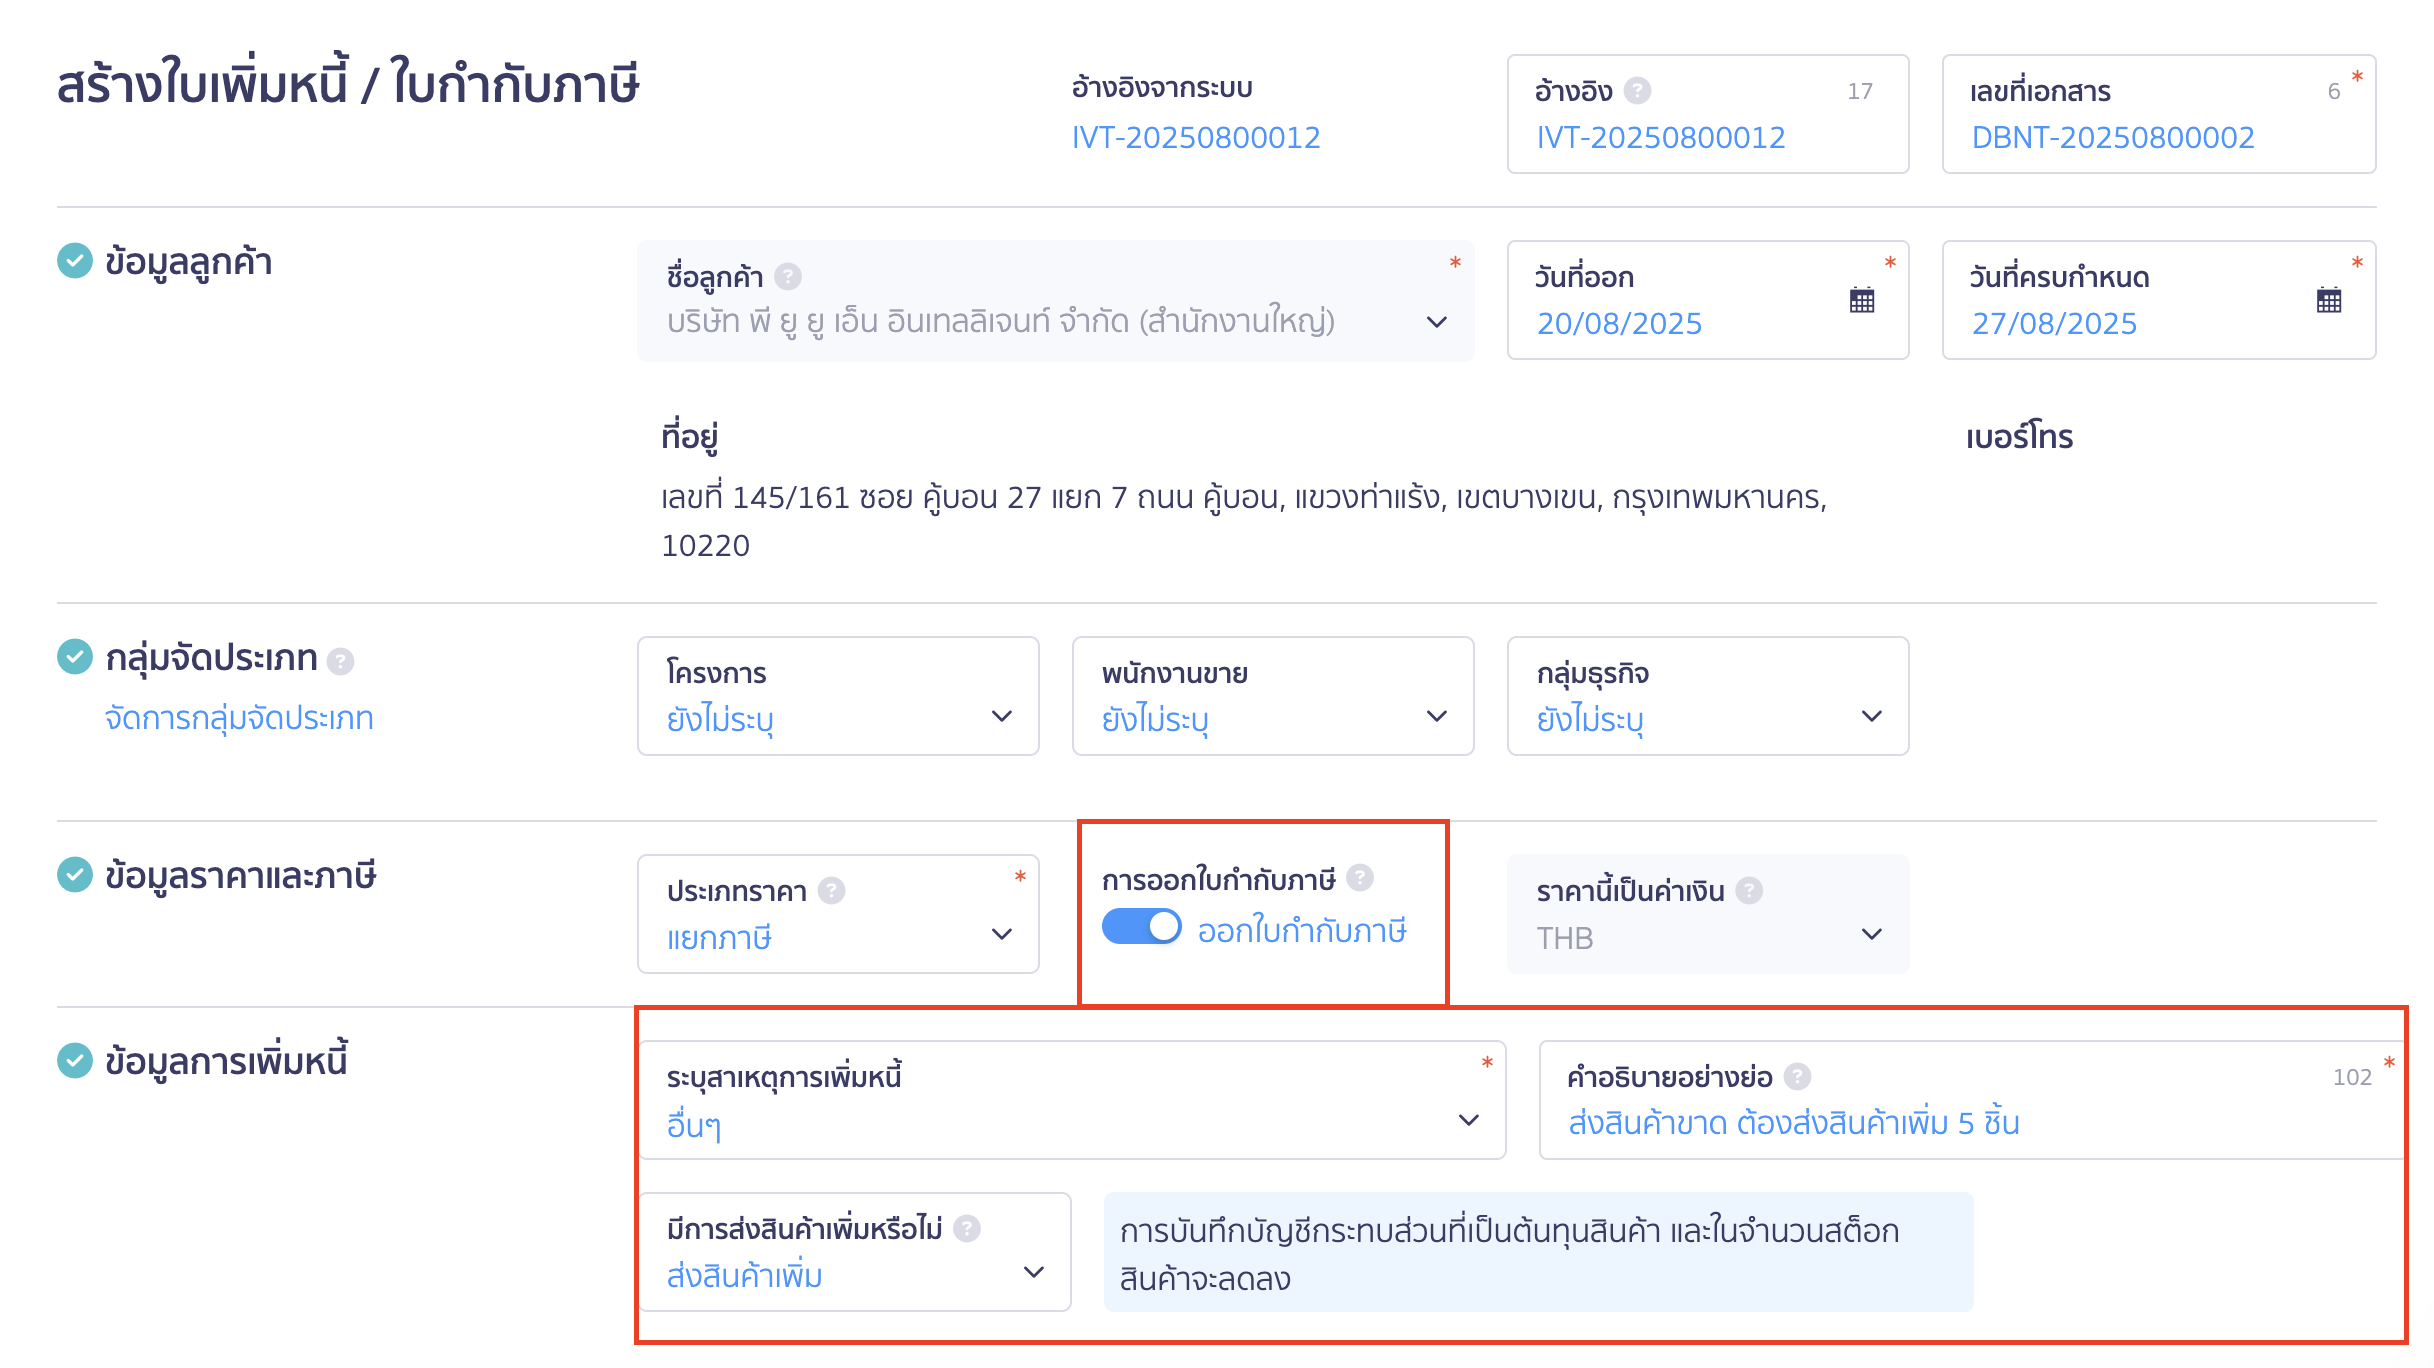Click the ข้อมูลราคาและภาษี section heading
This screenshot has height=1368, width=2434.
(240, 875)
